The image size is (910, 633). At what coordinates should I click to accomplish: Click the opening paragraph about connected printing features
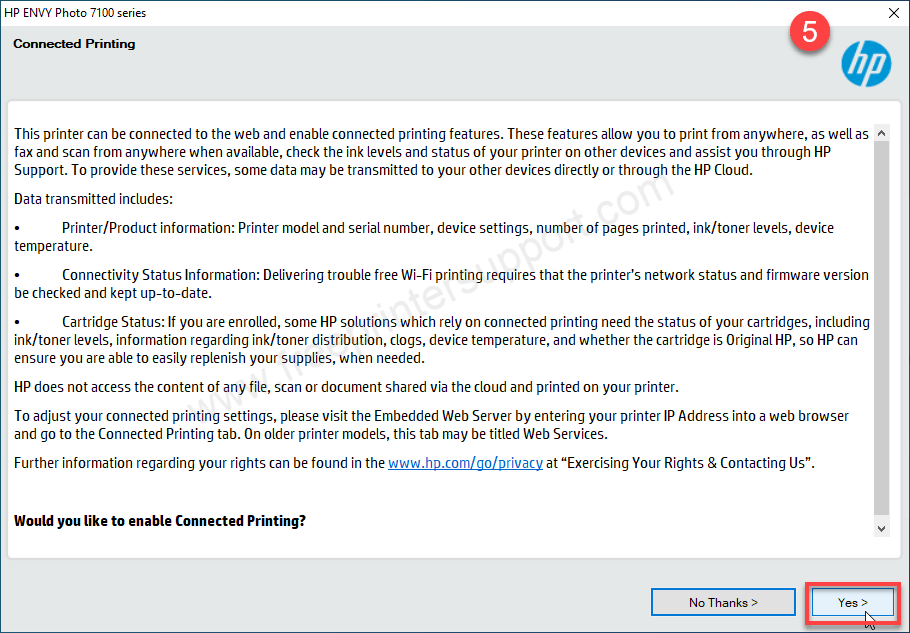click(x=440, y=151)
